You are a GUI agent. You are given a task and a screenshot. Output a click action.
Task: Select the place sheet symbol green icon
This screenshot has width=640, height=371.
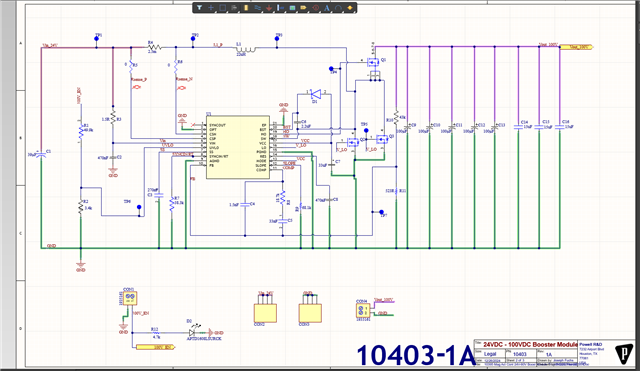click(x=292, y=8)
